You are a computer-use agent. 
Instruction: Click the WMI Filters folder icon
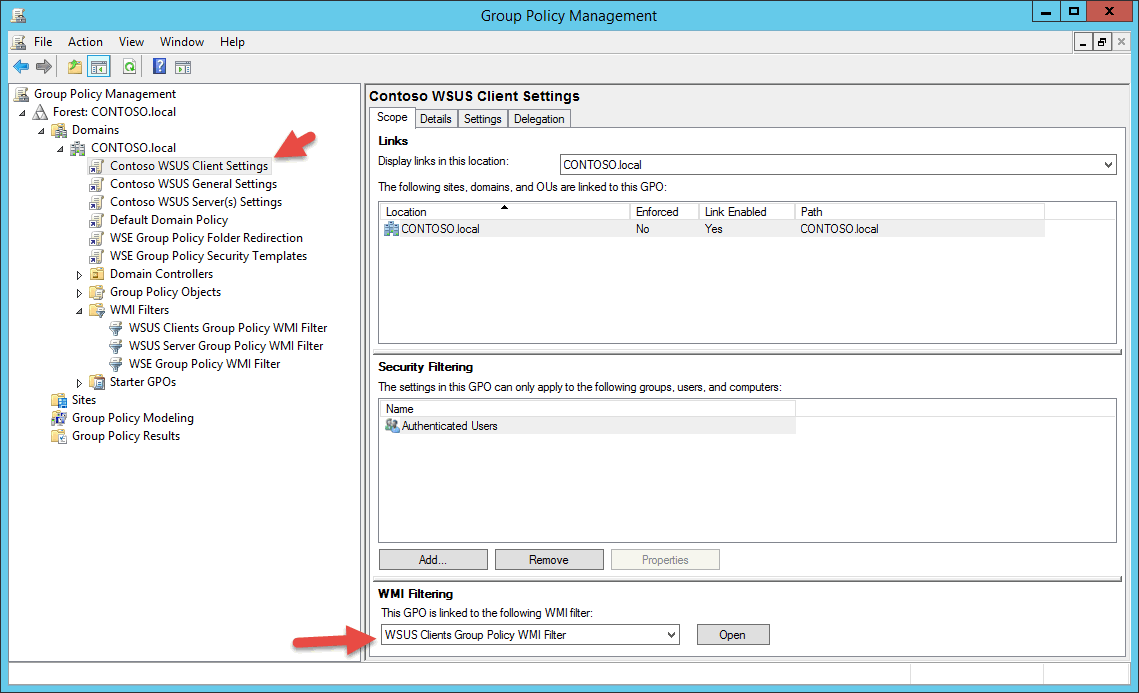point(97,310)
